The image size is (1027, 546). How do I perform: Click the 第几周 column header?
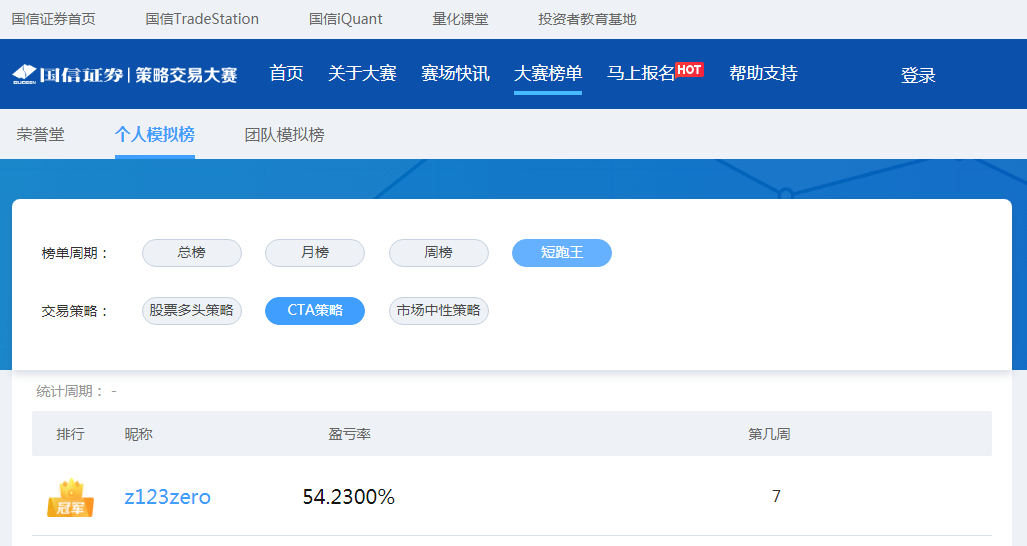point(769,434)
